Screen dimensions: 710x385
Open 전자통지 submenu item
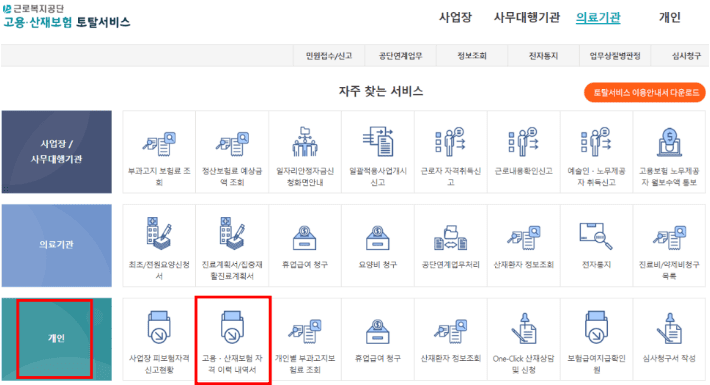tap(543, 56)
